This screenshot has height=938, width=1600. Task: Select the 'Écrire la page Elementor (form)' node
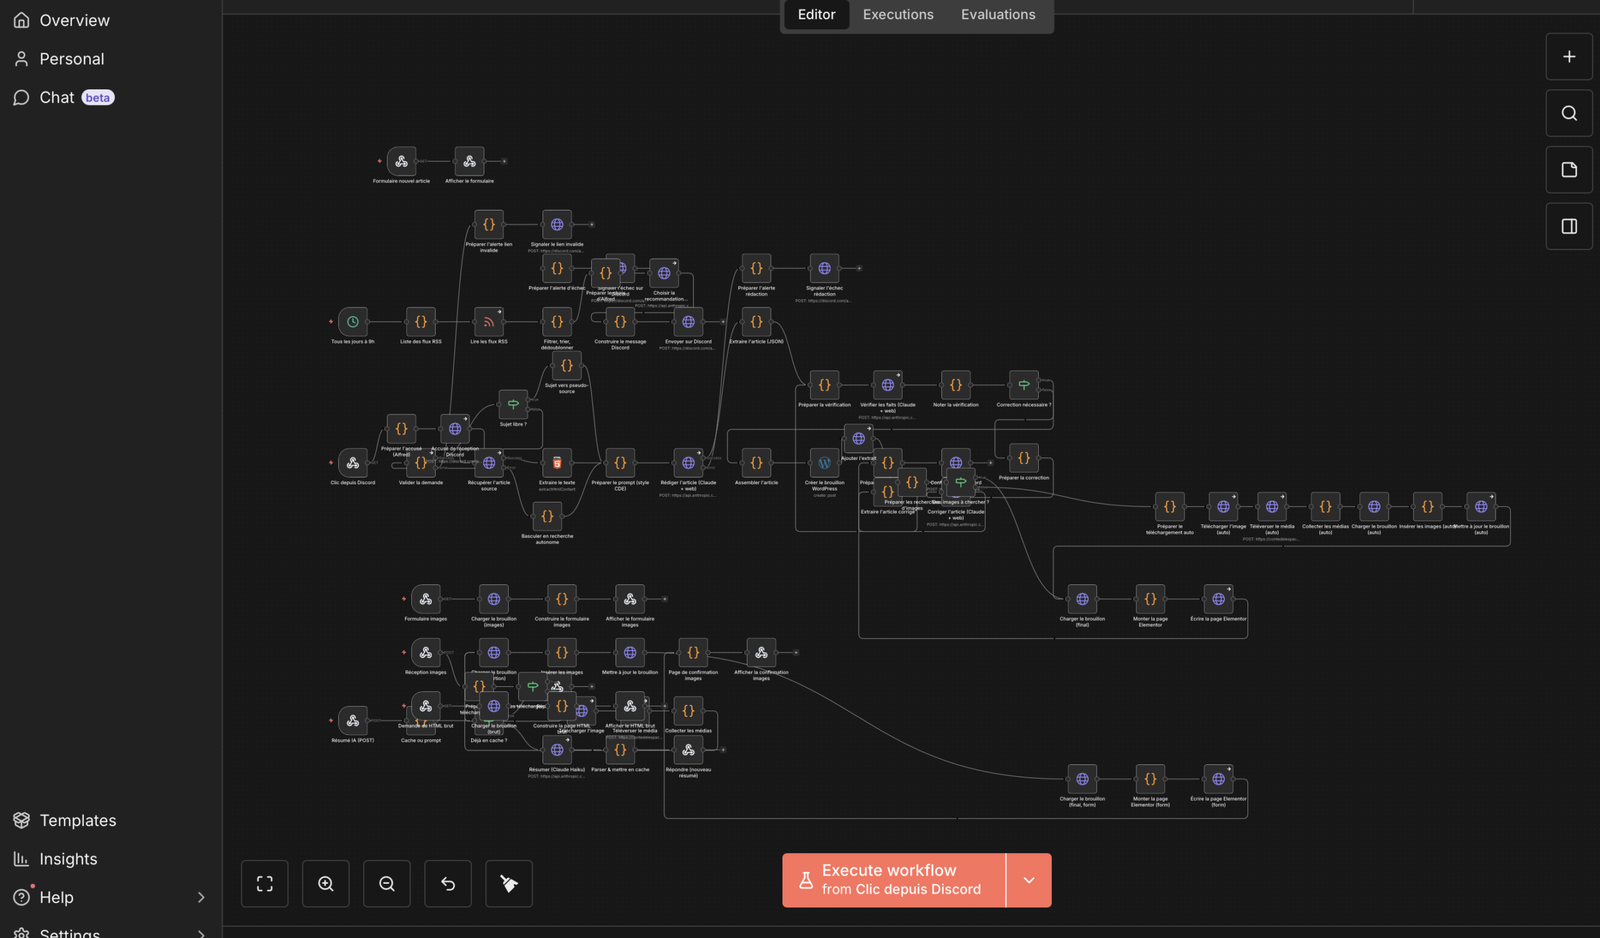click(x=1218, y=779)
